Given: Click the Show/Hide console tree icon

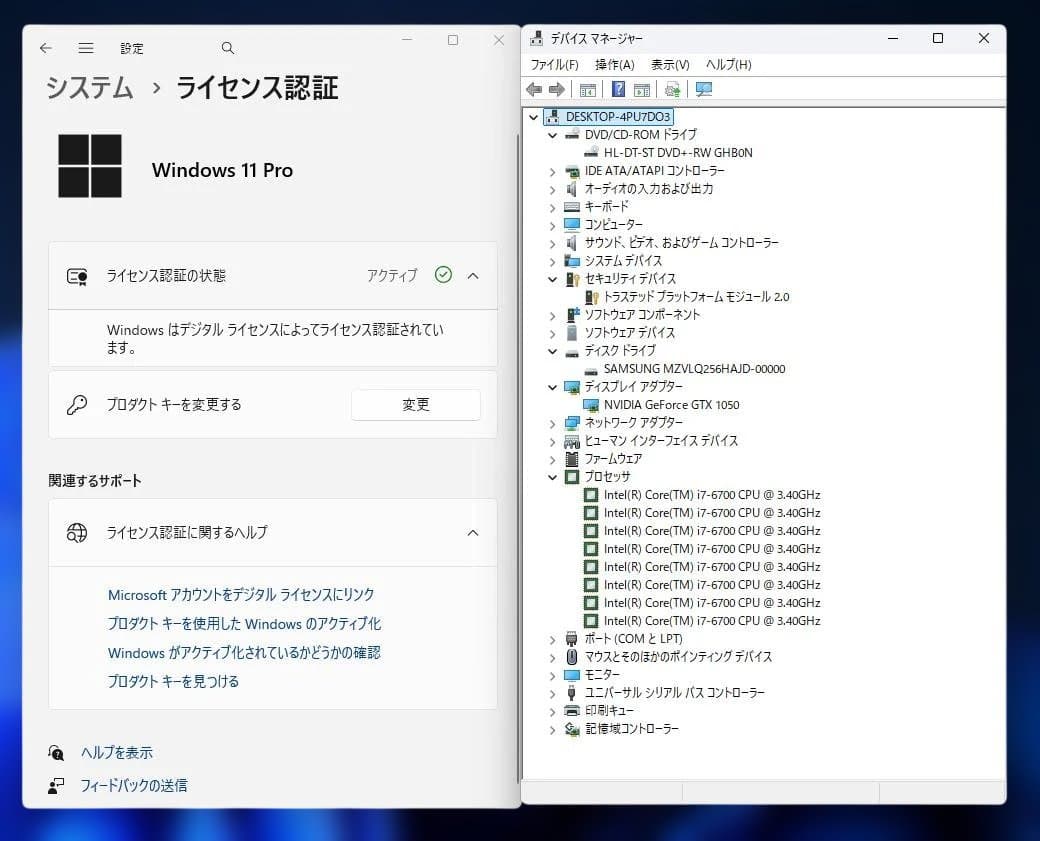Looking at the screenshot, I should 588,89.
